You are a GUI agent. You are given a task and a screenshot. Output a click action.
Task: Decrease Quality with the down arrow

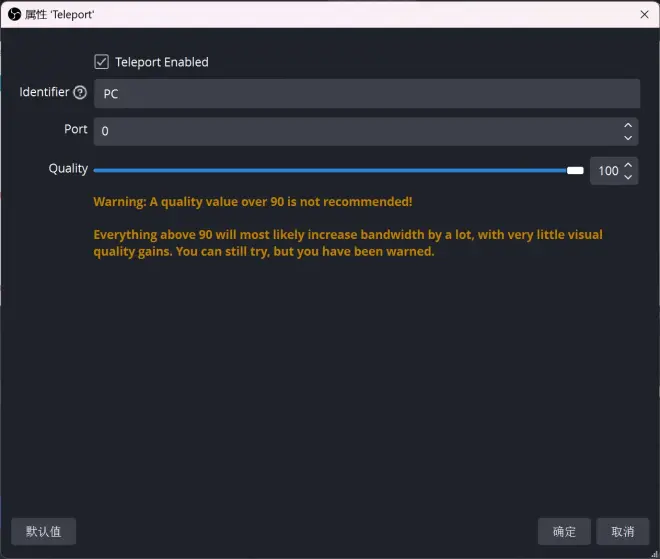628,177
